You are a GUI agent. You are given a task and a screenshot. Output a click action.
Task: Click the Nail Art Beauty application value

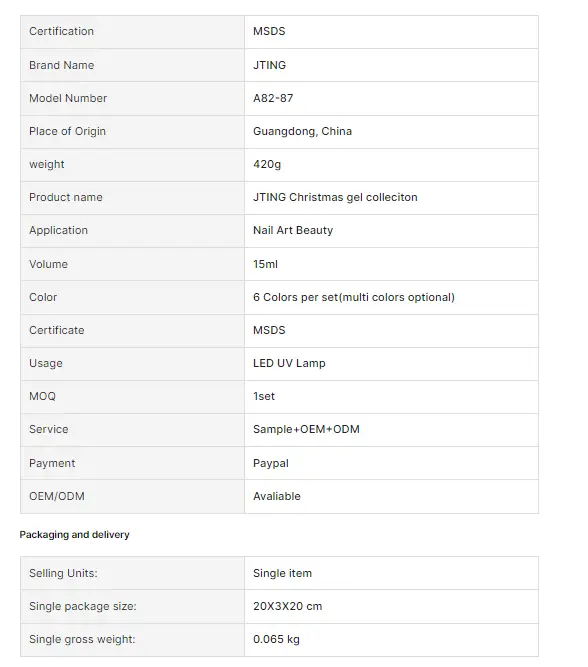(x=293, y=230)
